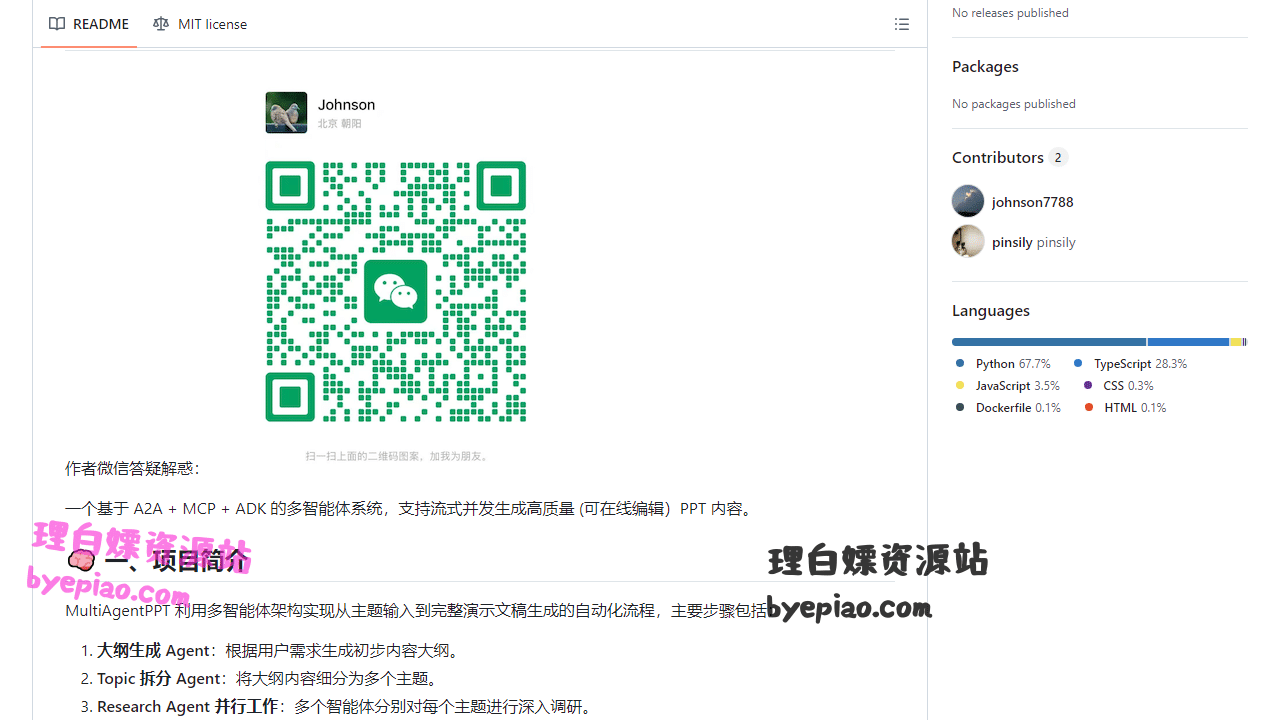Click the Python blue color dot
Viewport: 1280px width, 720px height.
(960, 364)
